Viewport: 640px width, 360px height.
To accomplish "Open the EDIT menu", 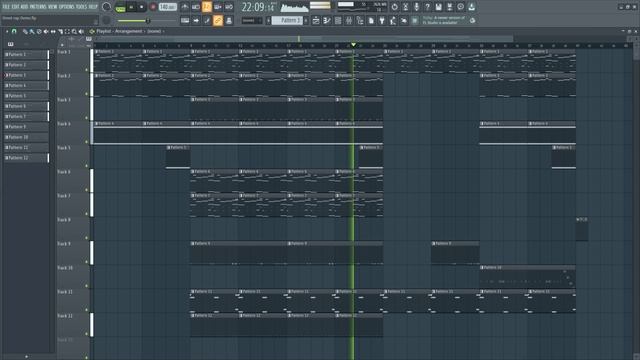I will [16, 7].
